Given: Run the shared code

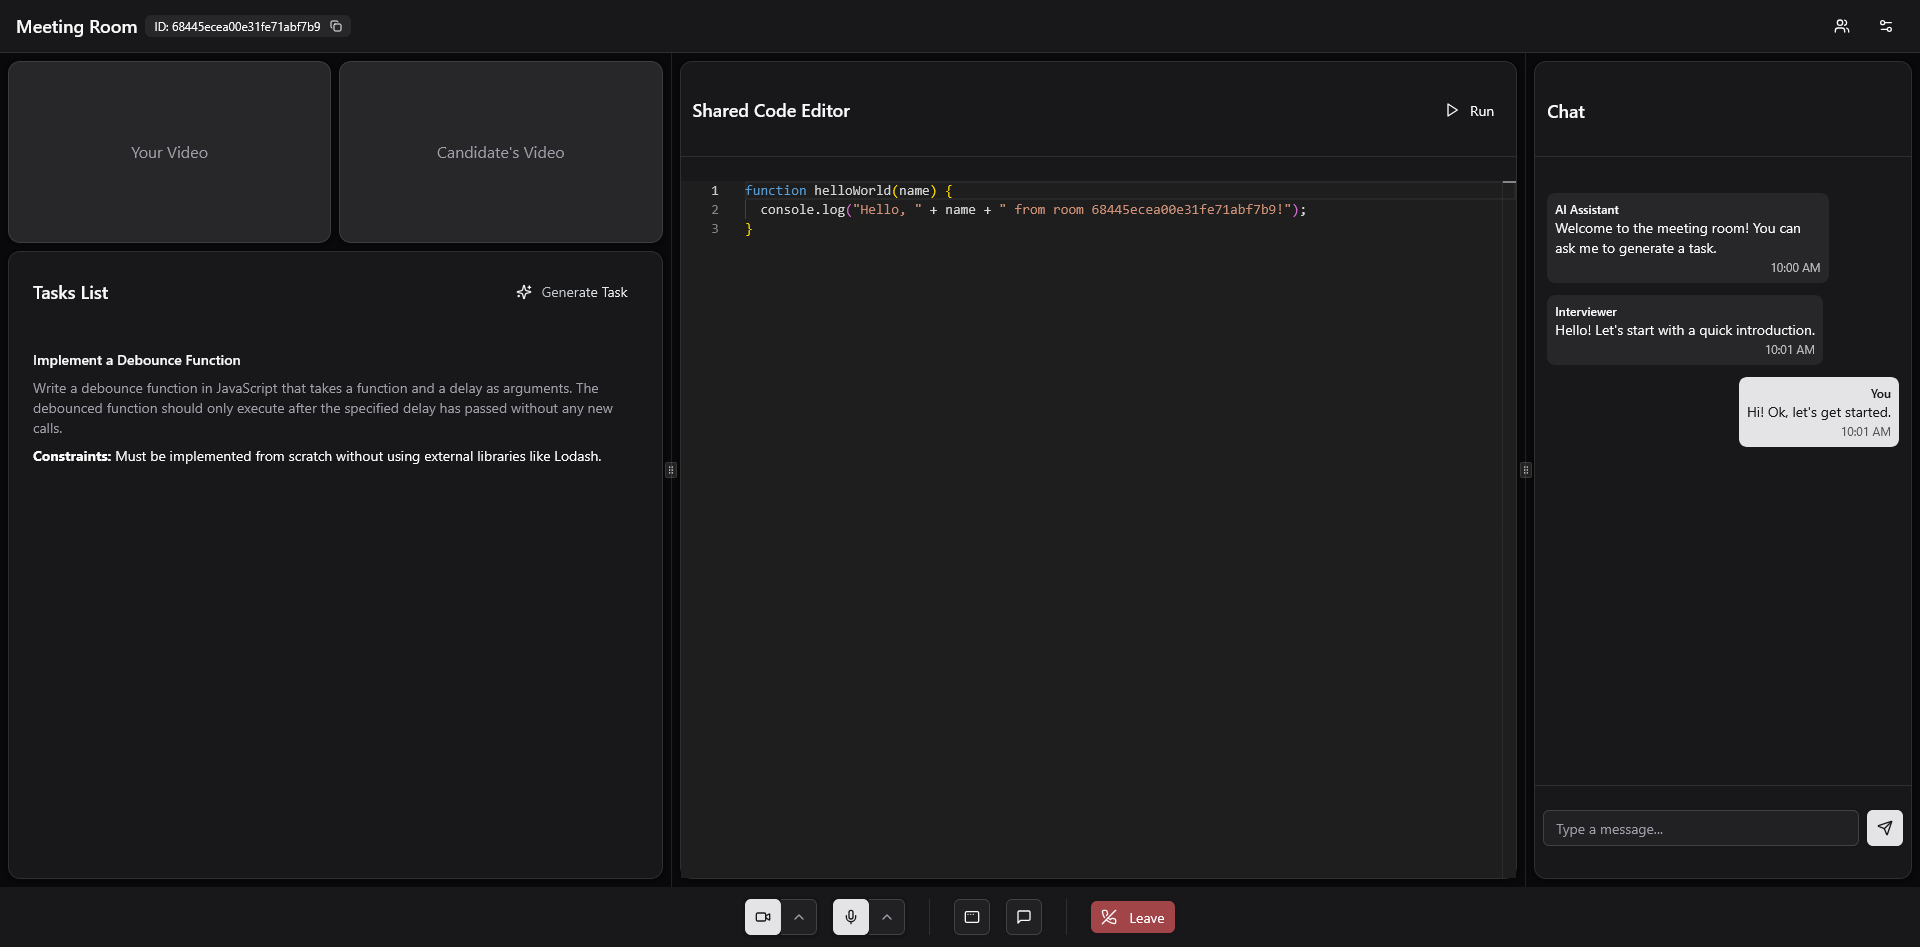Looking at the screenshot, I should 1470,110.
